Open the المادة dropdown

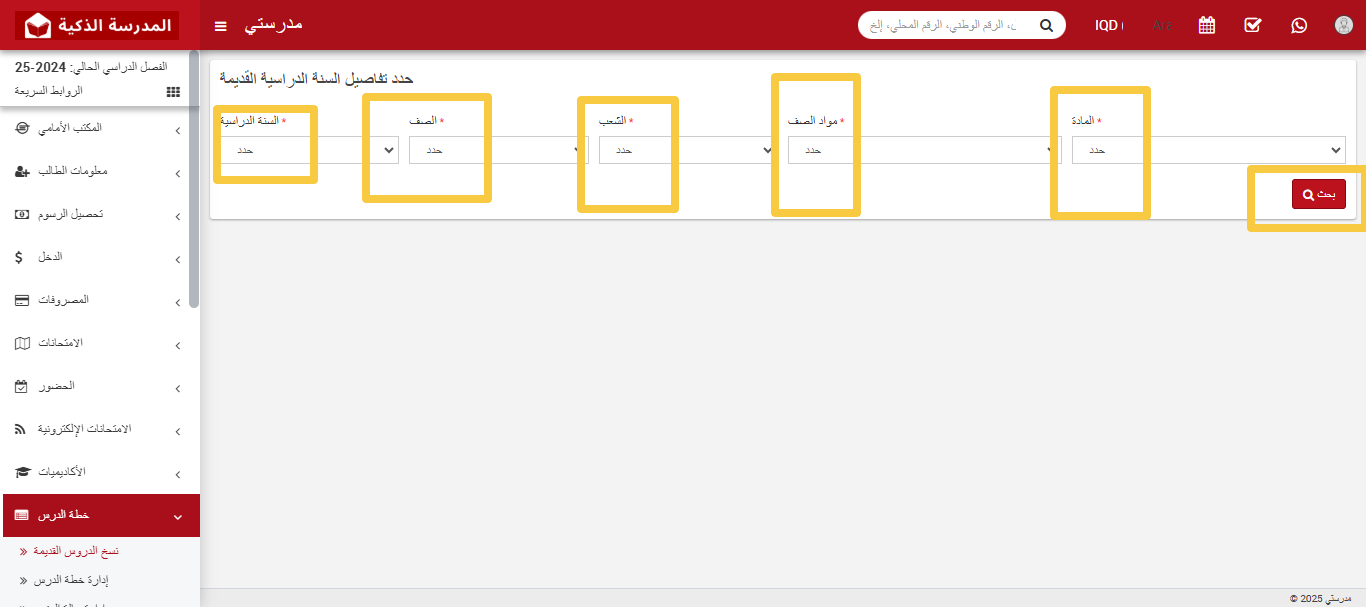click(x=1208, y=150)
